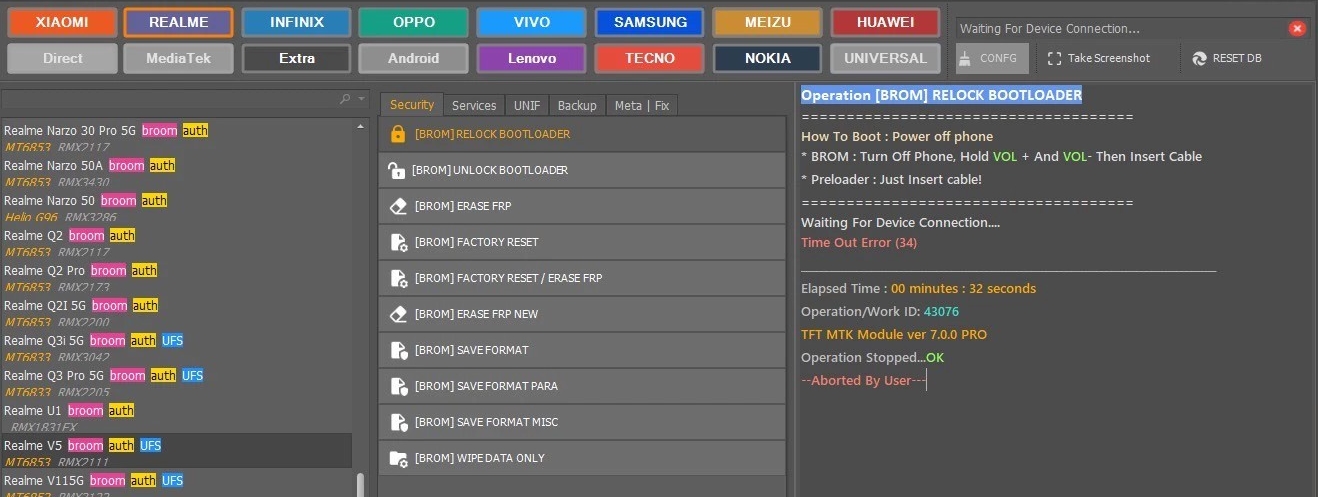Viewport: 1318px width, 497px height.
Task: Select Realme Narzo 30 Pro 5G model
Action: click(x=177, y=138)
